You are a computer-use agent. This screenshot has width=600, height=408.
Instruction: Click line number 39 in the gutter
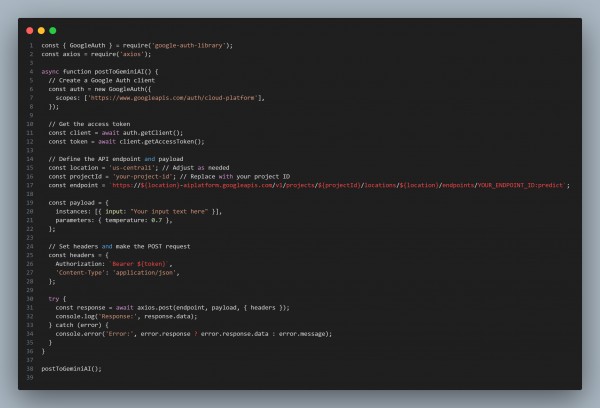(30, 378)
